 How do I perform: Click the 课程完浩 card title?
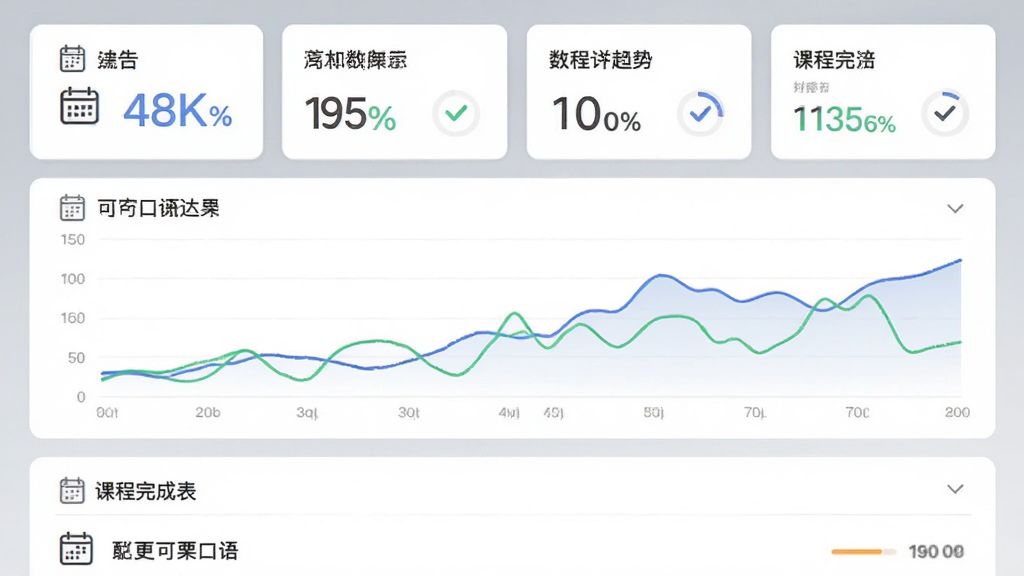pos(834,60)
